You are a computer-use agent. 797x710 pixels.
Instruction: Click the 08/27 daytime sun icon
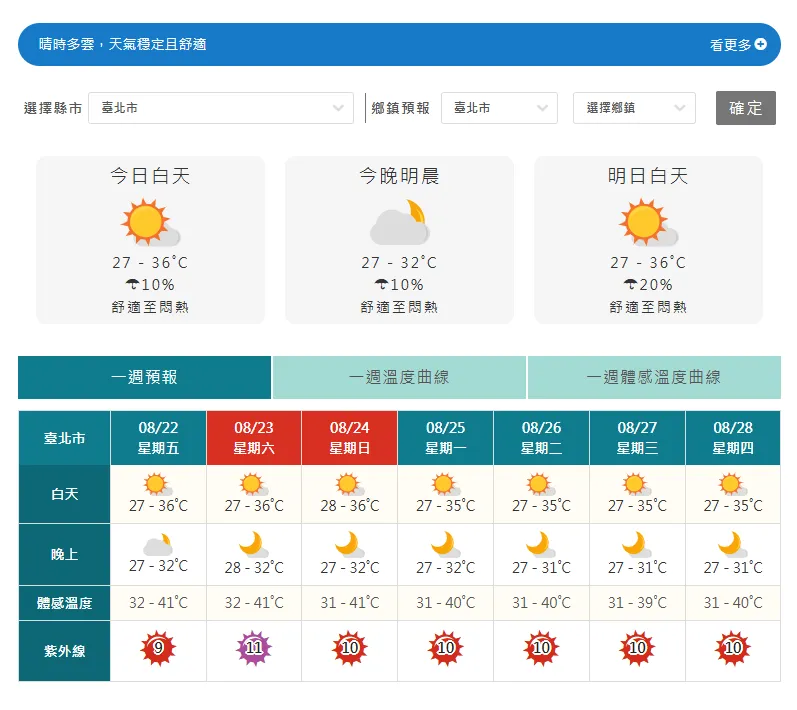(637, 484)
